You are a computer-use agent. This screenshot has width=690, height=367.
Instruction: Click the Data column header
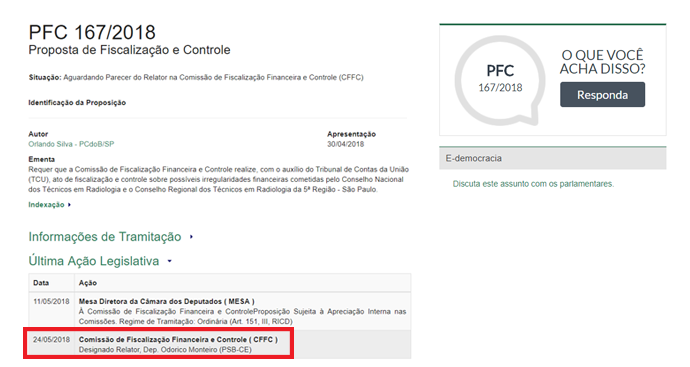pyautogui.click(x=41, y=283)
